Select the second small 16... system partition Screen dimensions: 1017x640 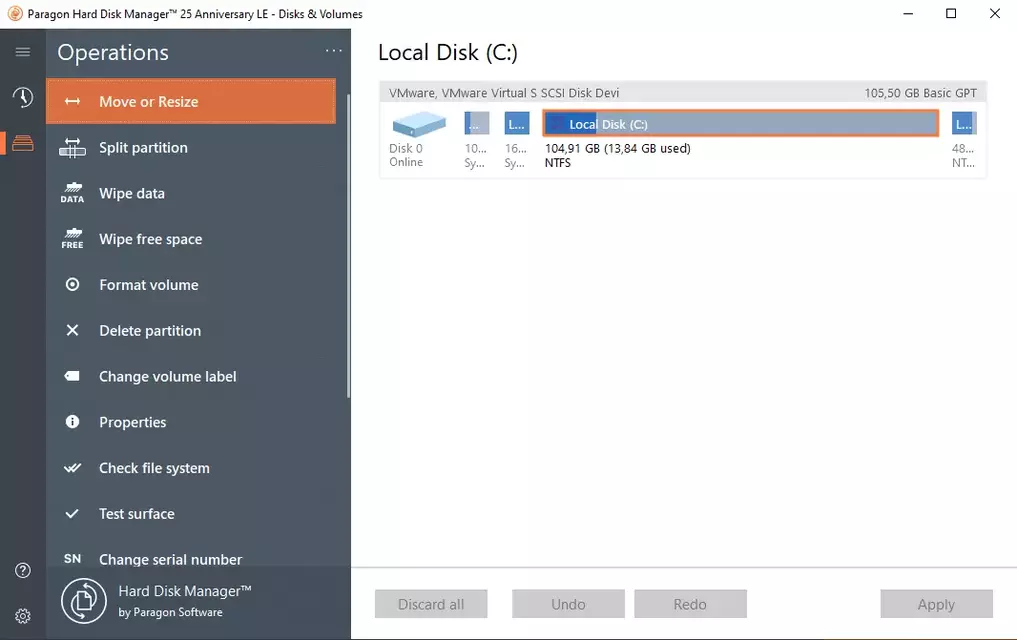point(517,123)
